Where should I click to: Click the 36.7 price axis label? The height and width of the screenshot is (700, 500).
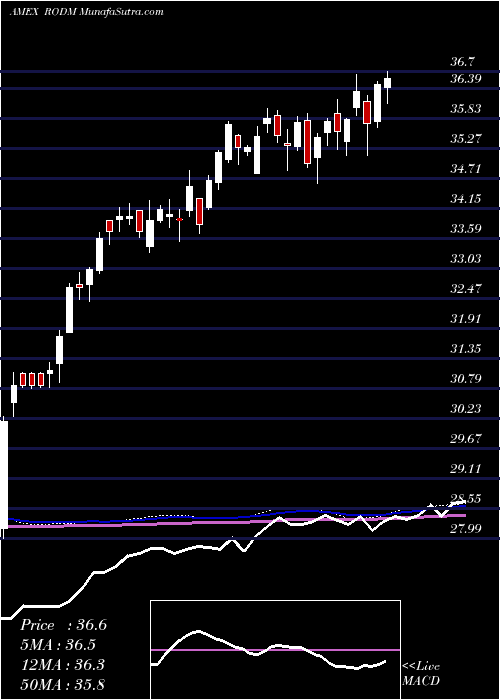point(464,62)
